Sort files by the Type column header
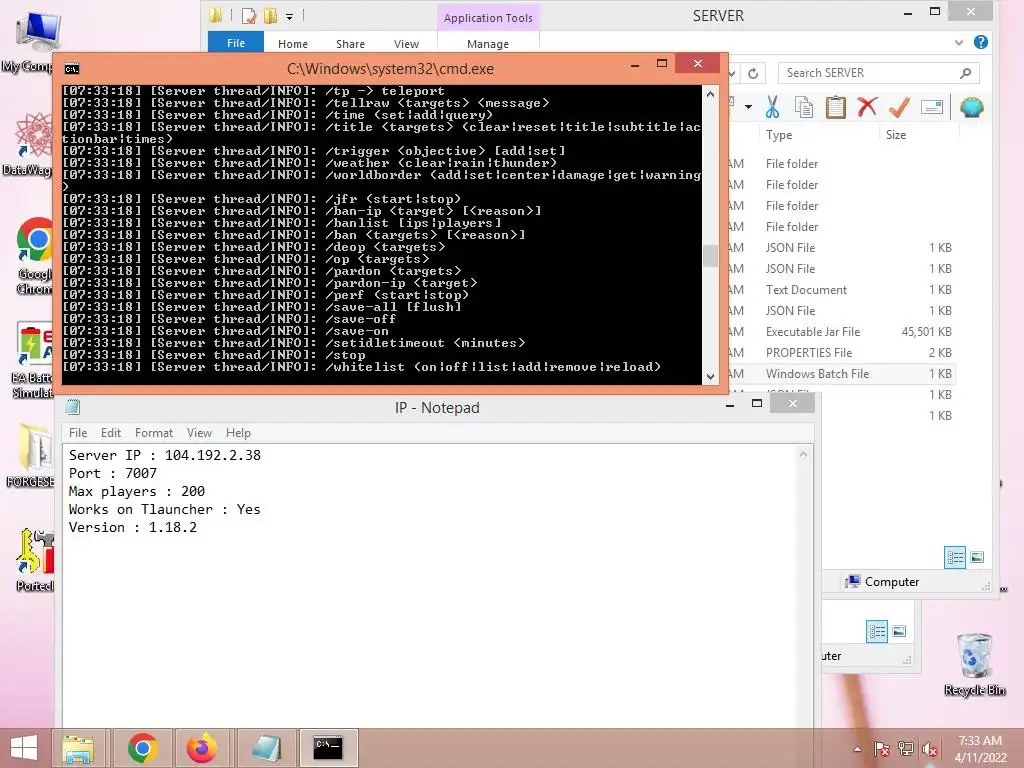1024x768 pixels. pos(779,135)
